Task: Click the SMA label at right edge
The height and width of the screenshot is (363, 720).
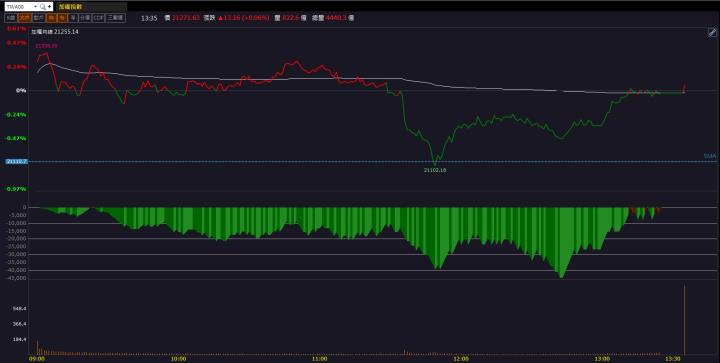Action: pos(709,156)
